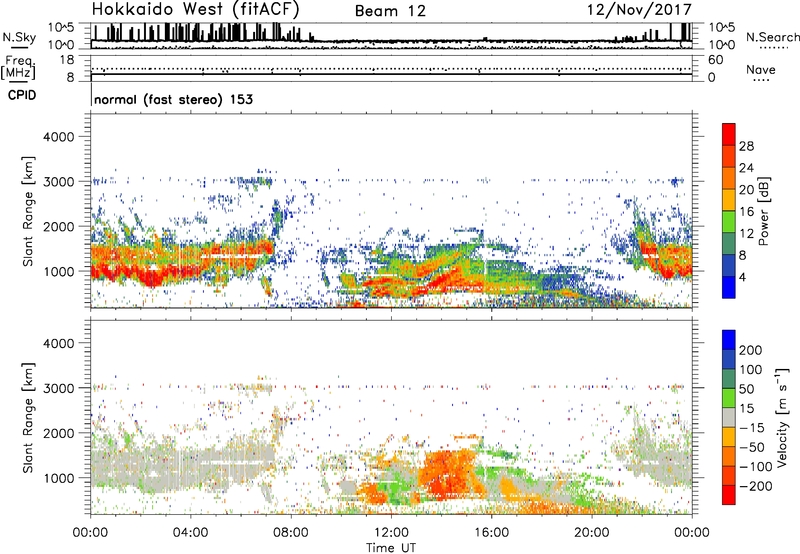800x554 pixels.
Task: Click the '12:00' time axis tick label
Action: coord(391,533)
